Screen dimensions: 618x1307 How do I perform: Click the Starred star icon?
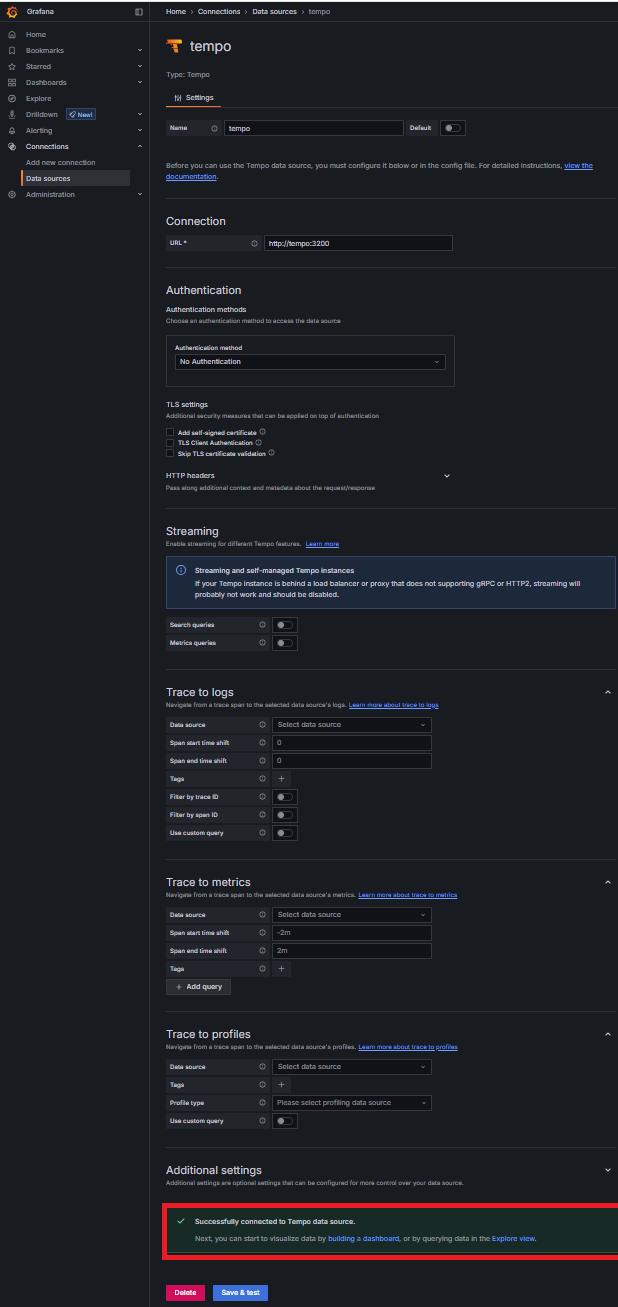[12, 66]
